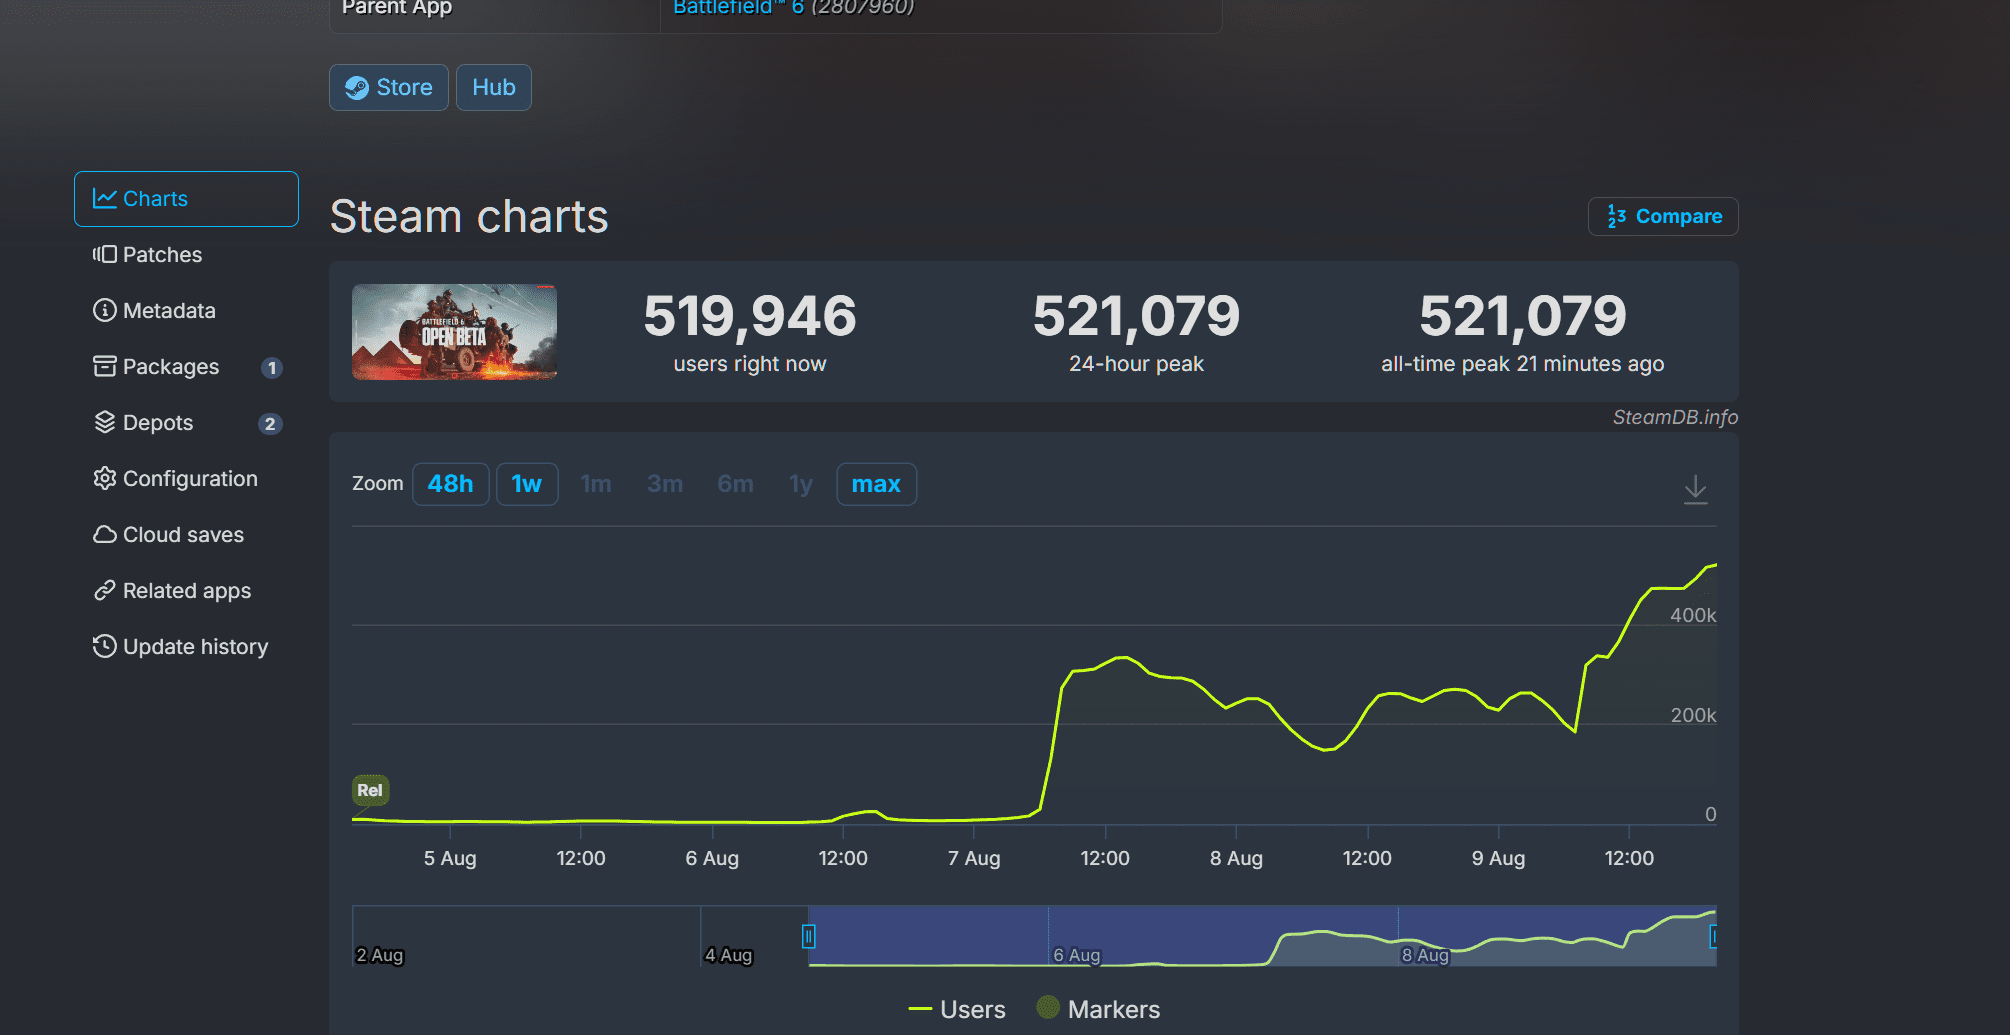The height and width of the screenshot is (1035, 2010).
Task: Click the Markers green circle legend symbol
Action: click(x=1048, y=1007)
